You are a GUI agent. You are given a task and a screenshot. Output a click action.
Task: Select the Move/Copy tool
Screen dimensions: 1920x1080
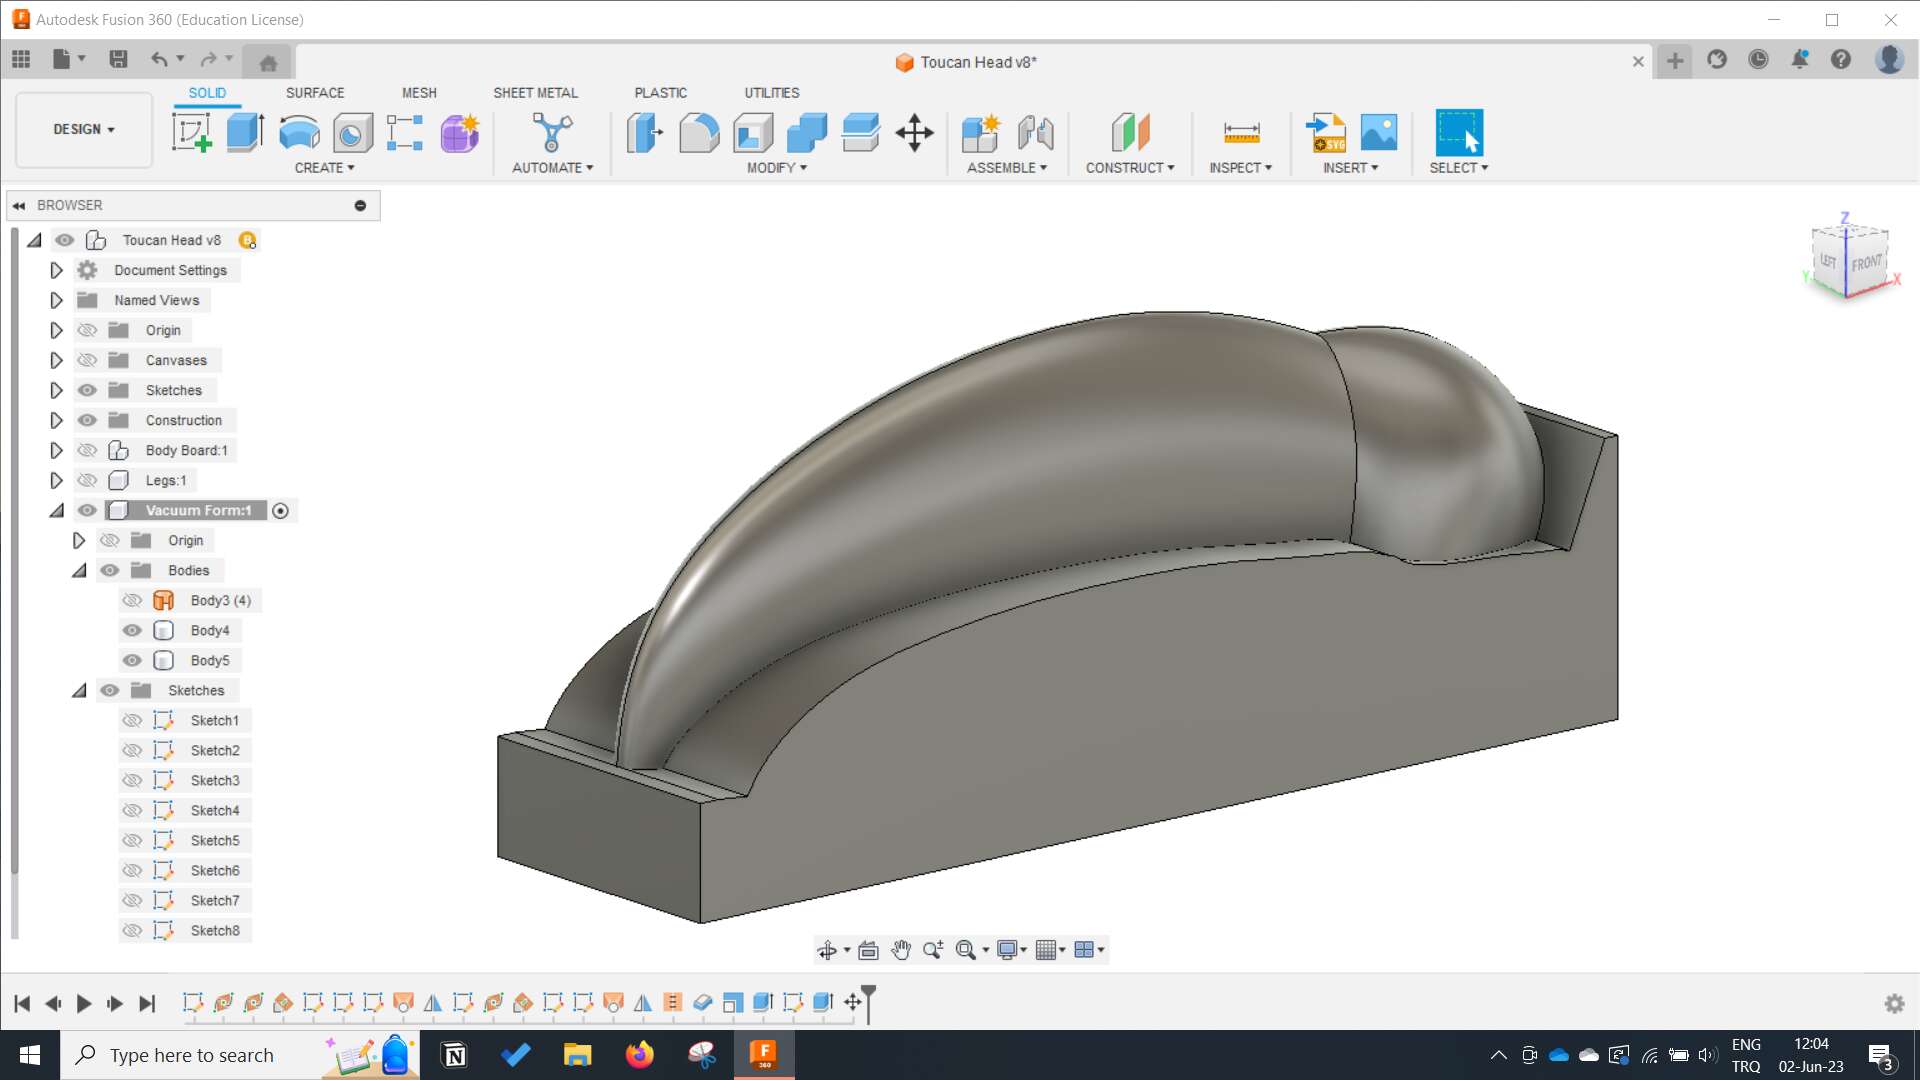click(x=914, y=132)
